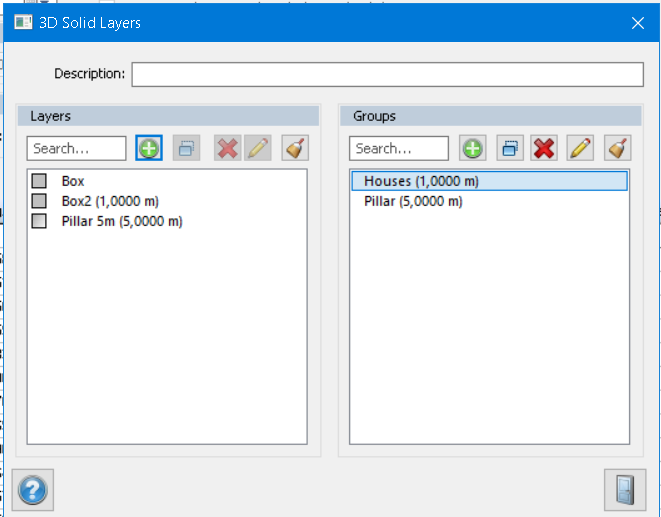661x517 pixels.
Task: Click the broom clean icon in Groups panel
Action: click(x=618, y=149)
